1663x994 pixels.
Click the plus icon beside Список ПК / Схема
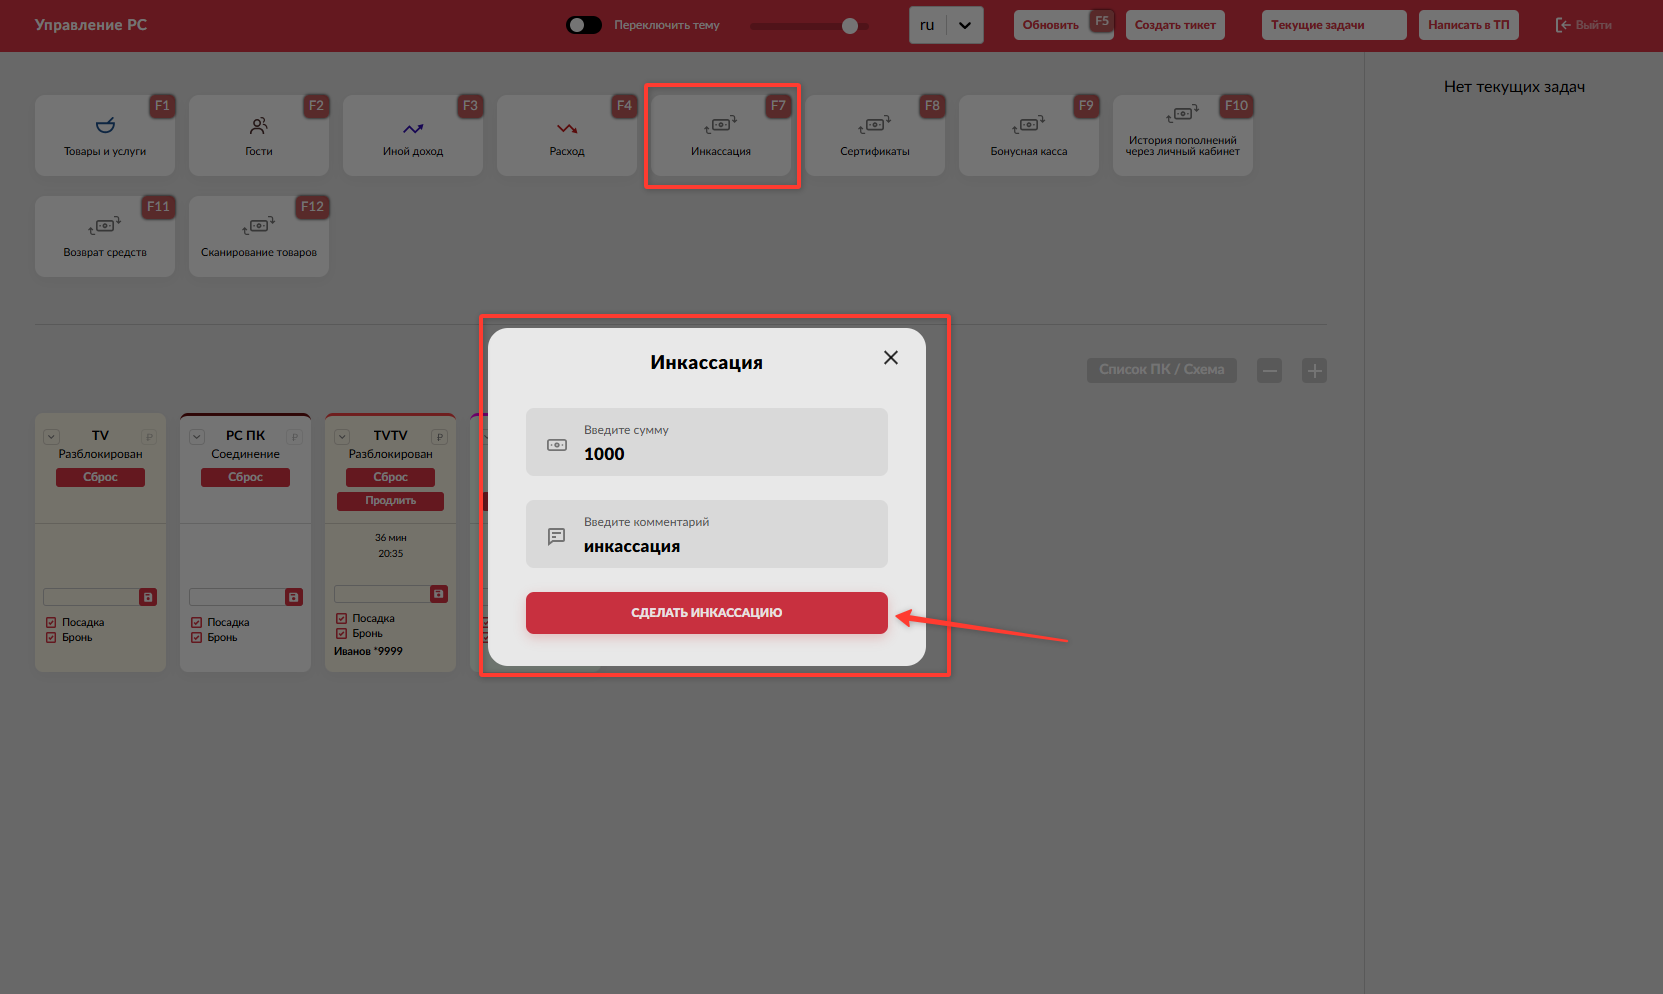click(1315, 371)
